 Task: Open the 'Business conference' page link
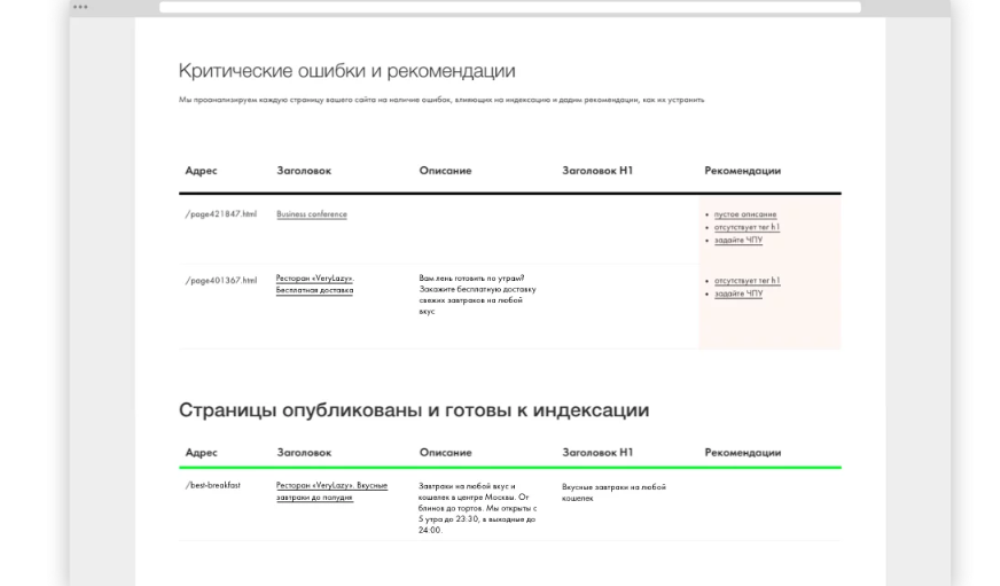coord(309,212)
